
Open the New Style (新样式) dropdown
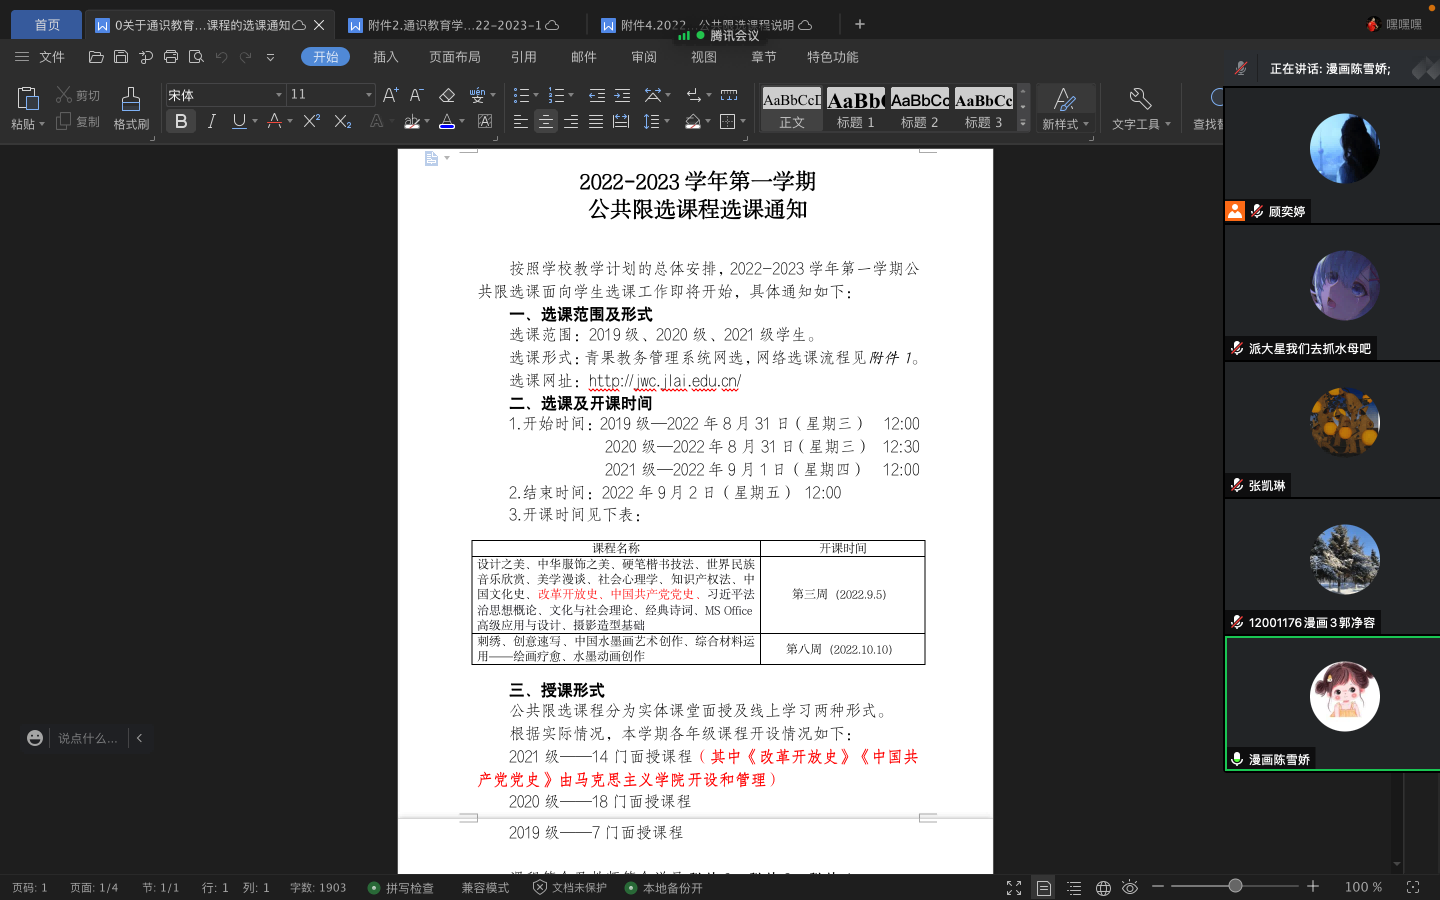click(x=1065, y=108)
